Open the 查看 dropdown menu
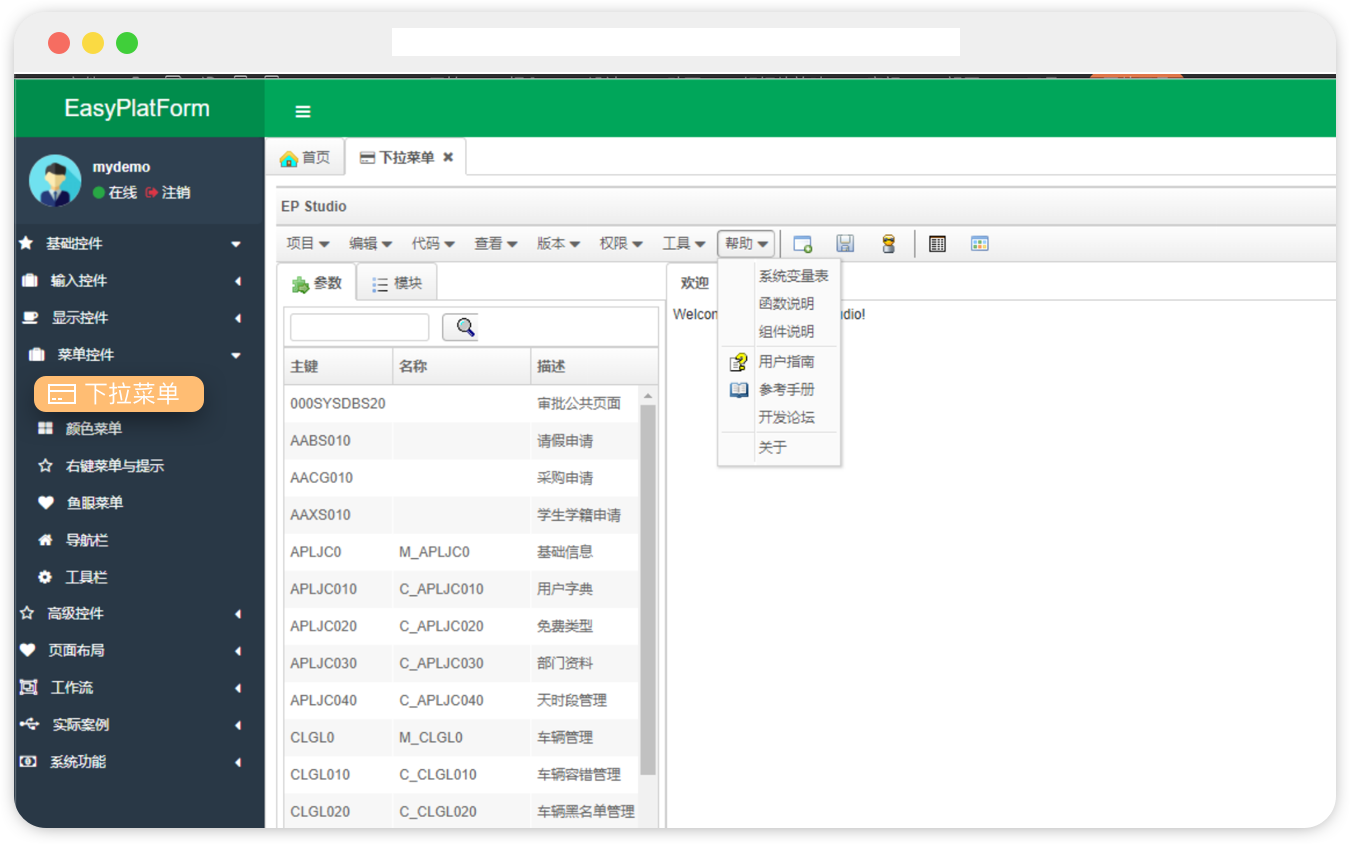Screen dimensions: 1350x844 point(496,244)
